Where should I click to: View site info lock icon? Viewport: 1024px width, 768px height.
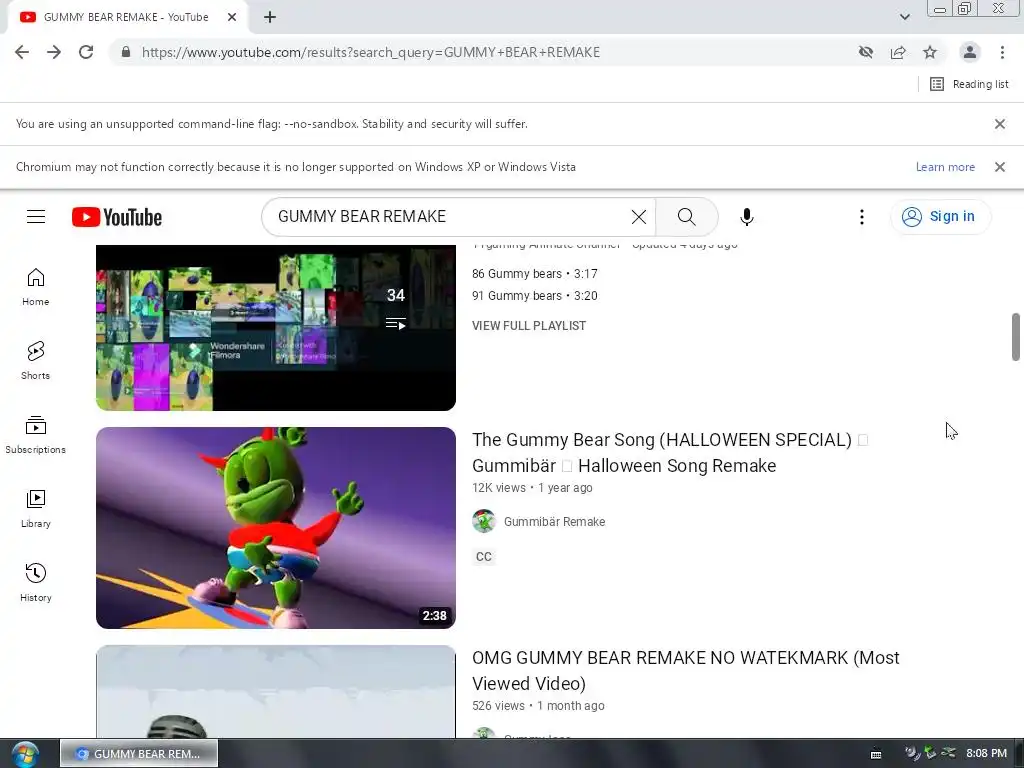tap(126, 52)
